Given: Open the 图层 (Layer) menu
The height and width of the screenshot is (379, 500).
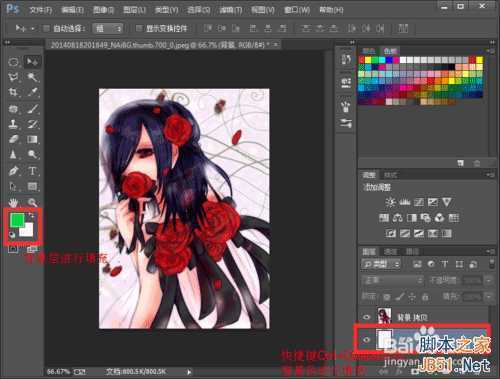Looking at the screenshot, I should (134, 10).
